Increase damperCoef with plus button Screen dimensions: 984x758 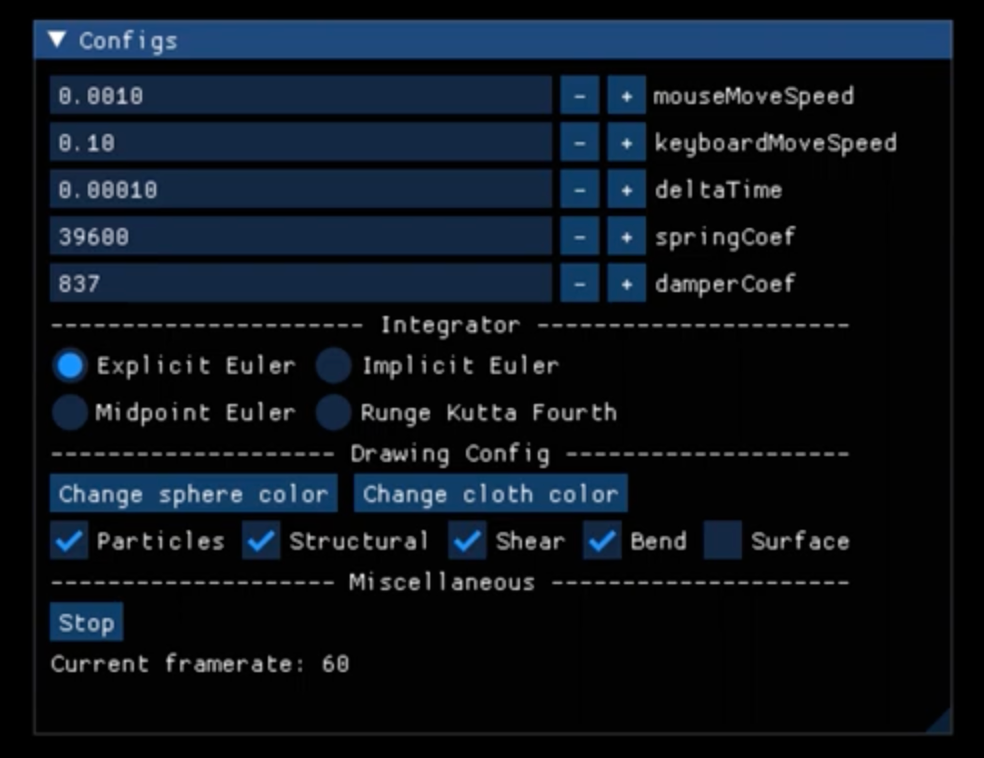626,284
